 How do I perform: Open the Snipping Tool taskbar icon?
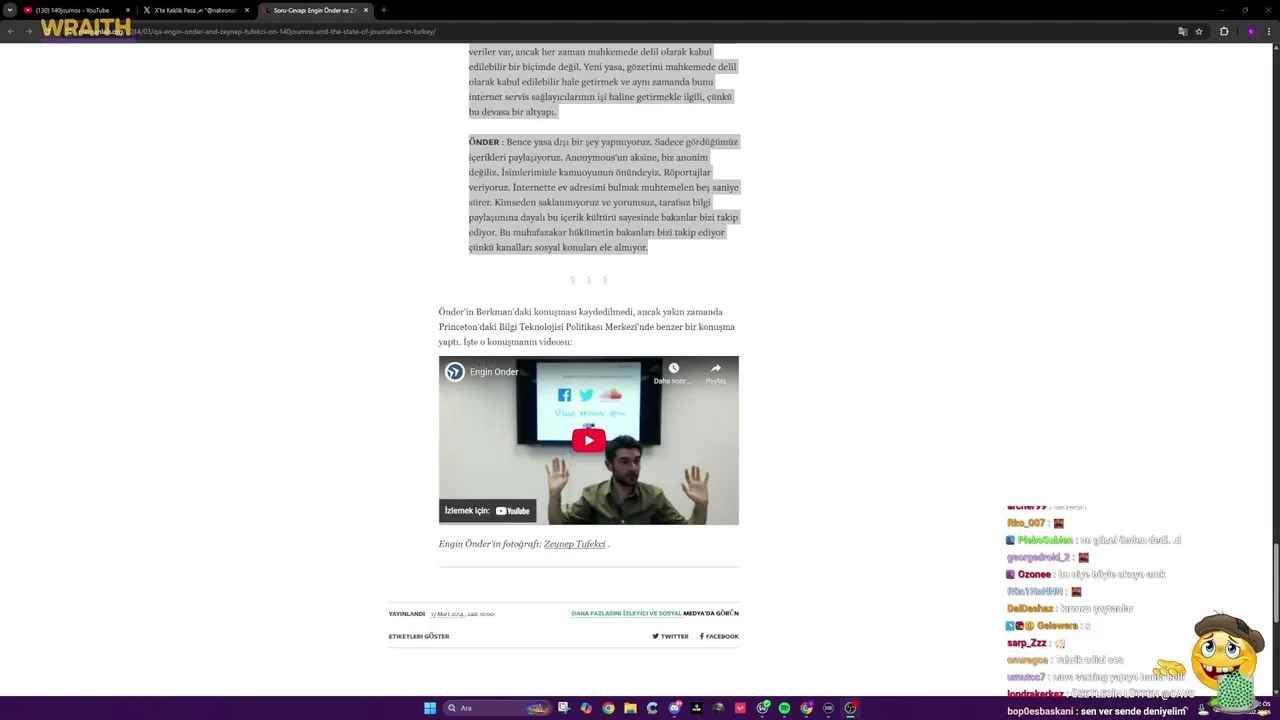[564, 708]
